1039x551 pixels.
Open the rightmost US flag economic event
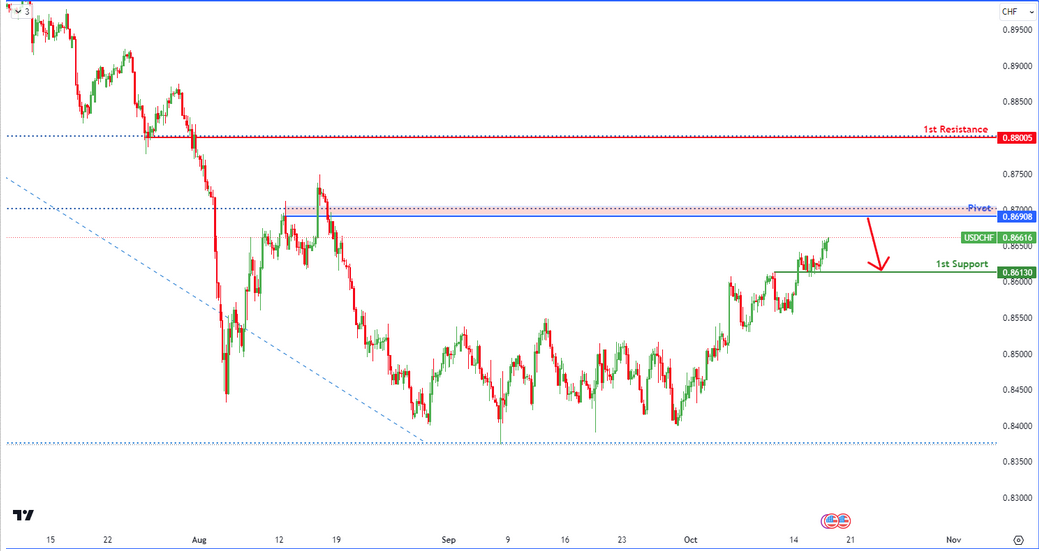click(x=844, y=521)
